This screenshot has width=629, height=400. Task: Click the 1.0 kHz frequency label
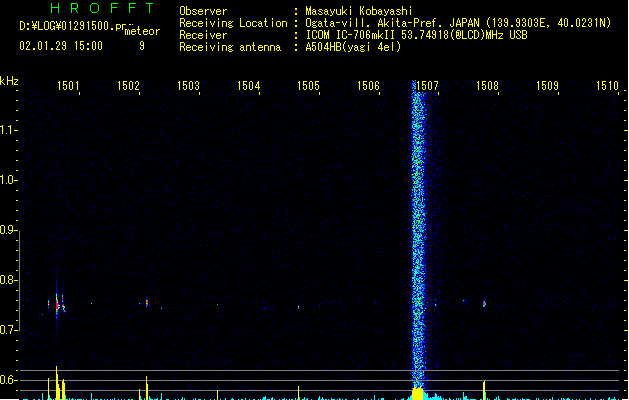8,180
